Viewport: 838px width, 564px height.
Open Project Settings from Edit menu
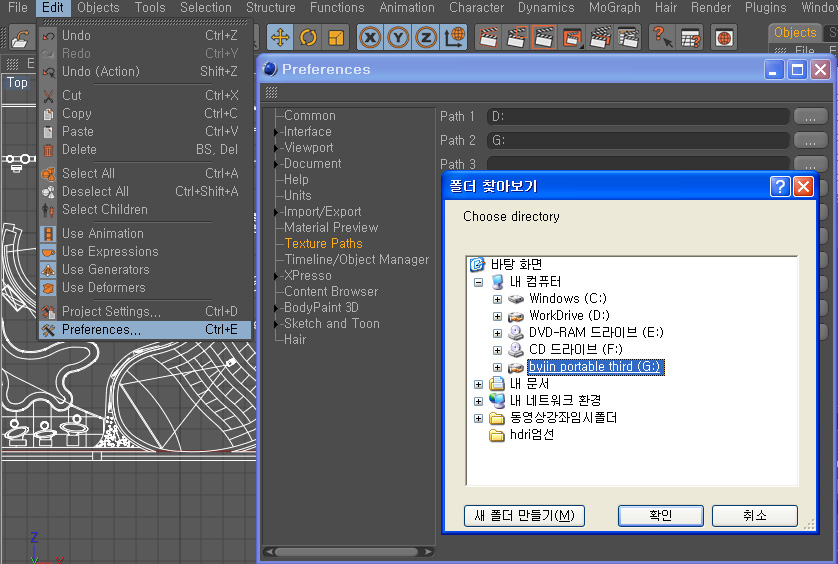(145, 311)
